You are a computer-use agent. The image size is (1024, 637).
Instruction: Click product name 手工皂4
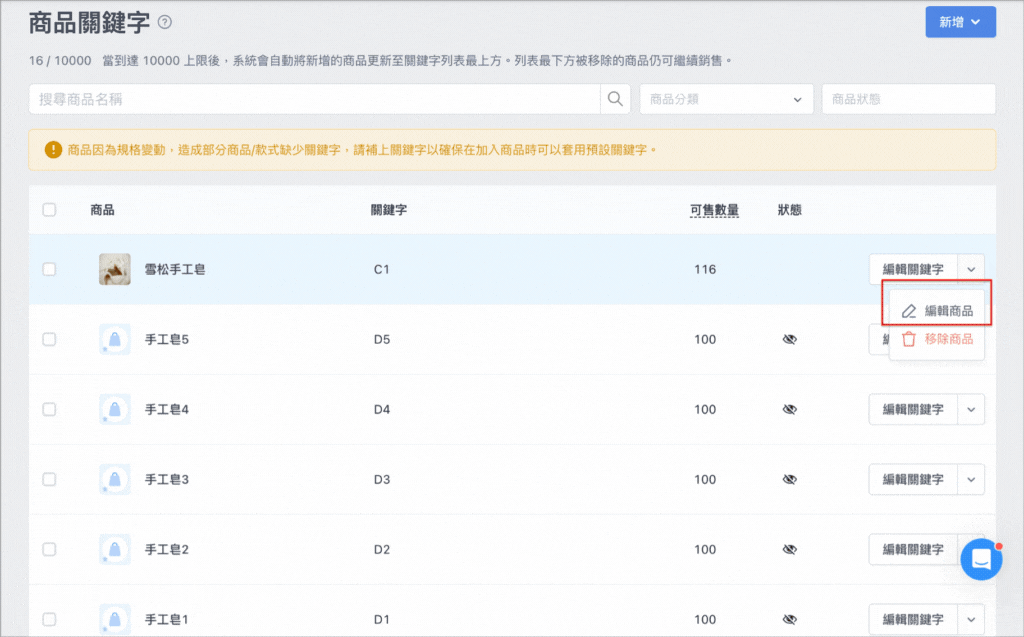[x=167, y=409]
